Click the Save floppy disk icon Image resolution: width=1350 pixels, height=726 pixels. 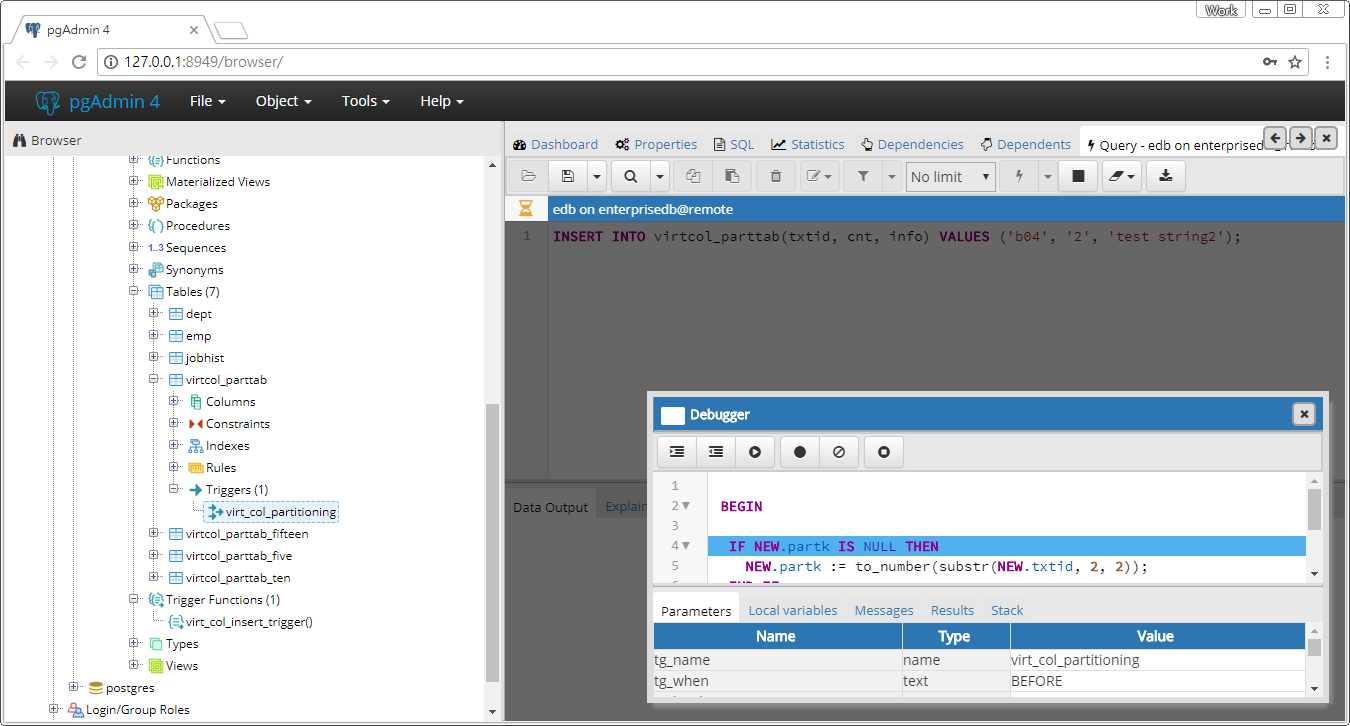click(x=568, y=176)
